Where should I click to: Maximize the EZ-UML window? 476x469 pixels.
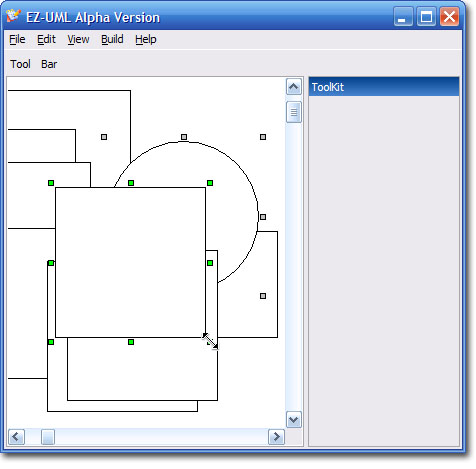click(x=426, y=16)
